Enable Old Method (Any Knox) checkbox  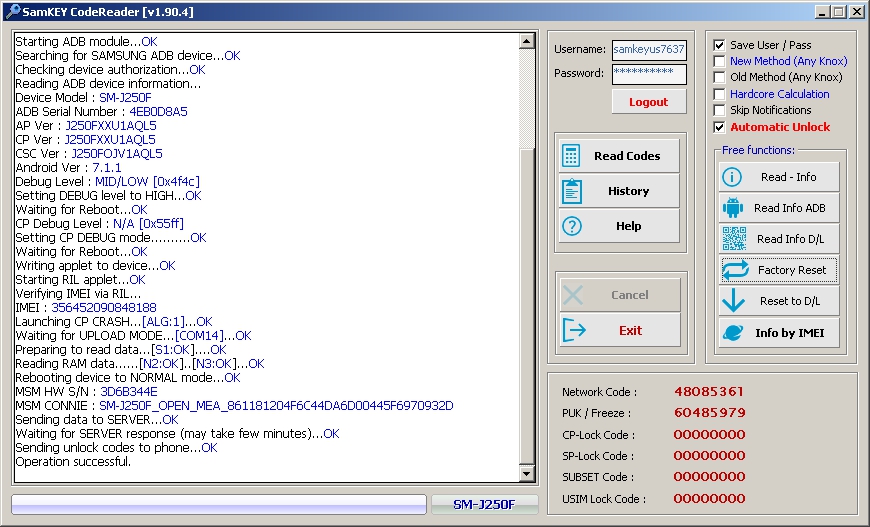719,77
